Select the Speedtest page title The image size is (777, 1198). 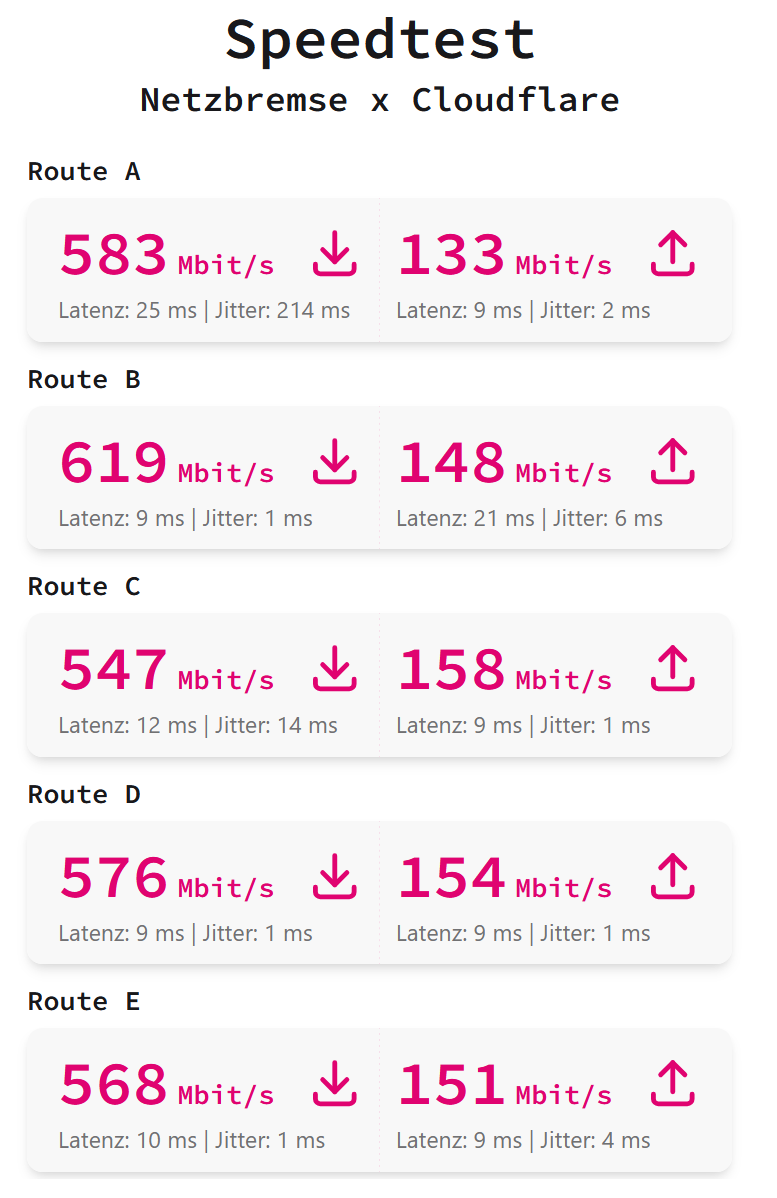(380, 40)
